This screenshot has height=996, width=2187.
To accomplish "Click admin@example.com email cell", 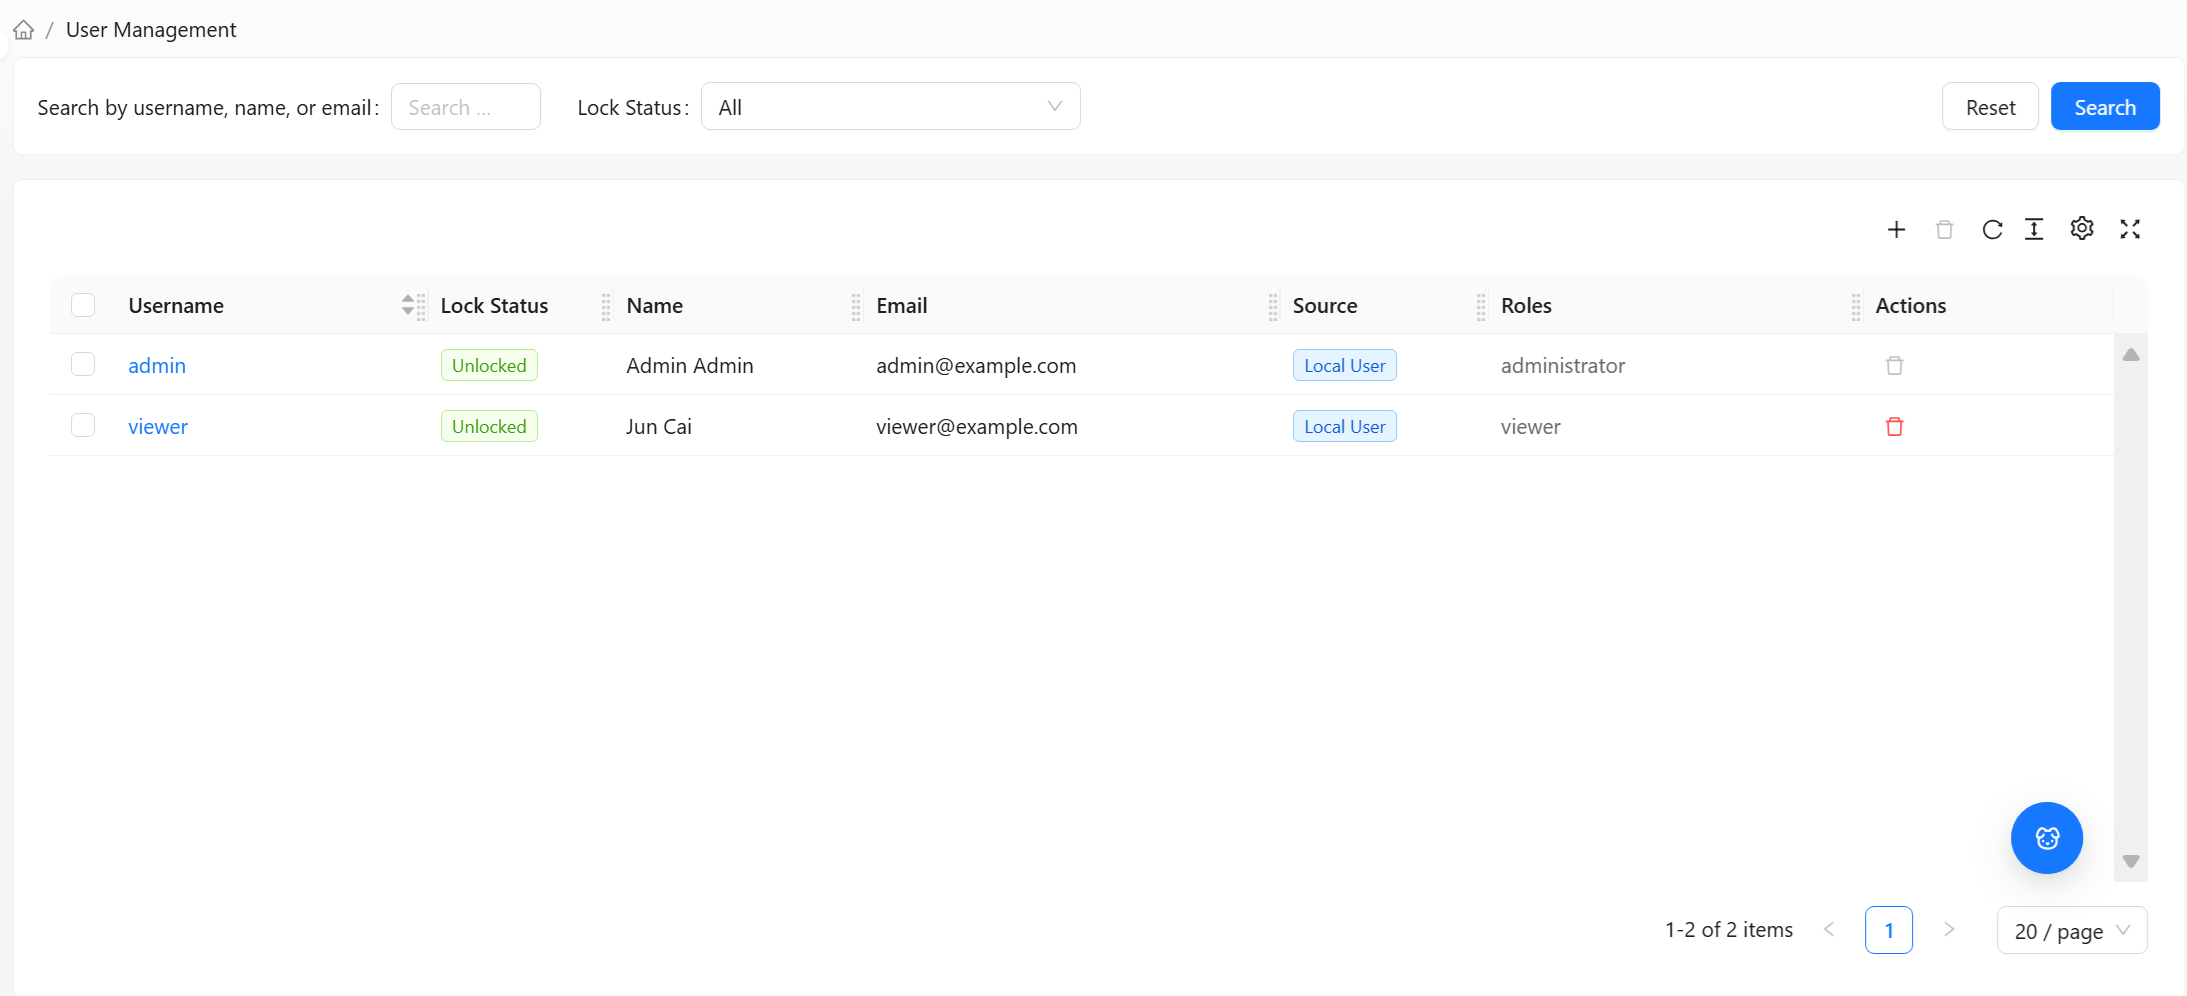I will pyautogui.click(x=976, y=366).
